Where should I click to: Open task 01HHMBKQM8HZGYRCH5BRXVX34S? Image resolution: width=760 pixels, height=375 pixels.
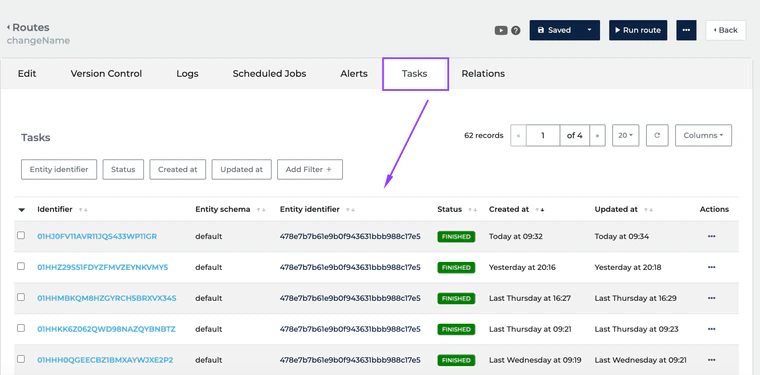107,298
